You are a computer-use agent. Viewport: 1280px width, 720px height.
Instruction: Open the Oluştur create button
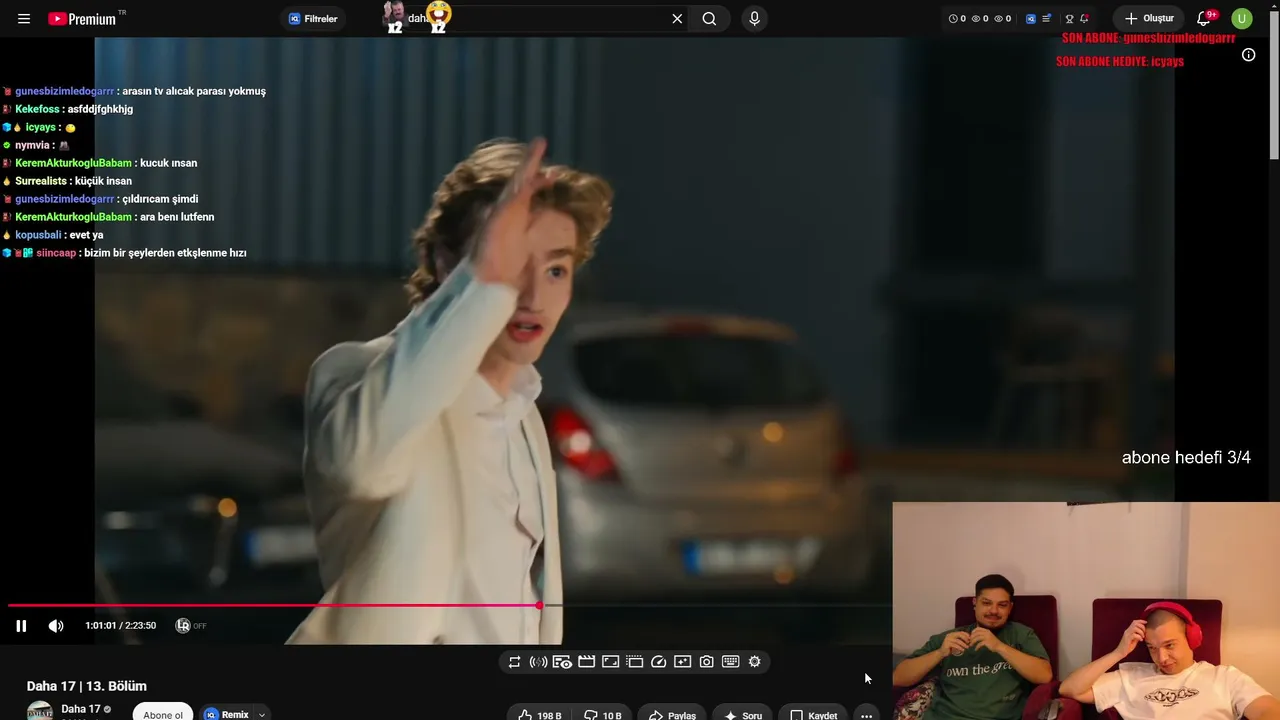(x=1149, y=19)
